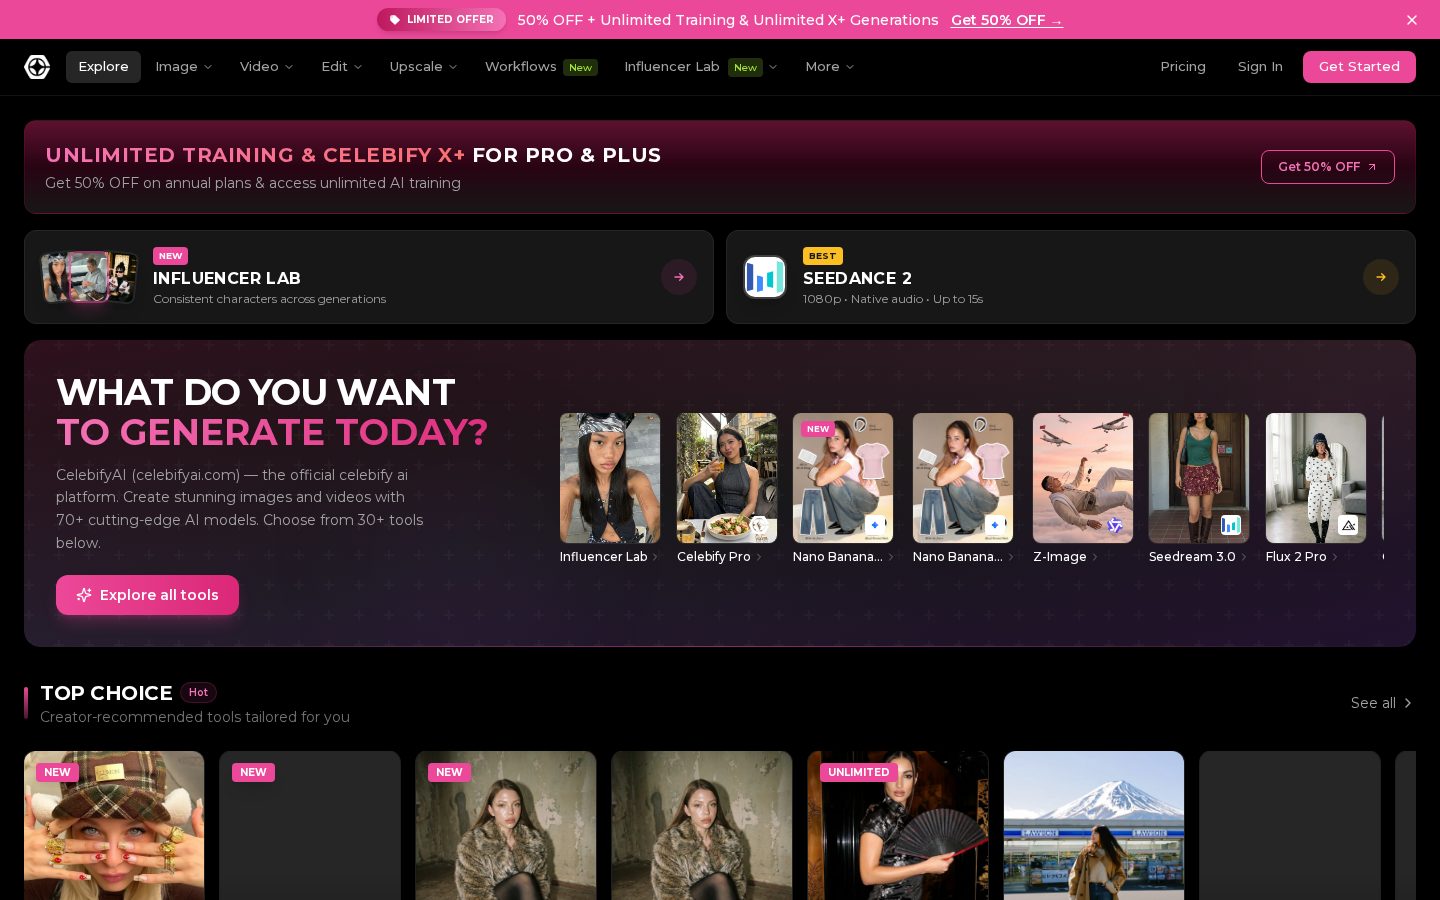Expand the Video dropdown menu
Image resolution: width=1440 pixels, height=900 pixels.
point(266,67)
